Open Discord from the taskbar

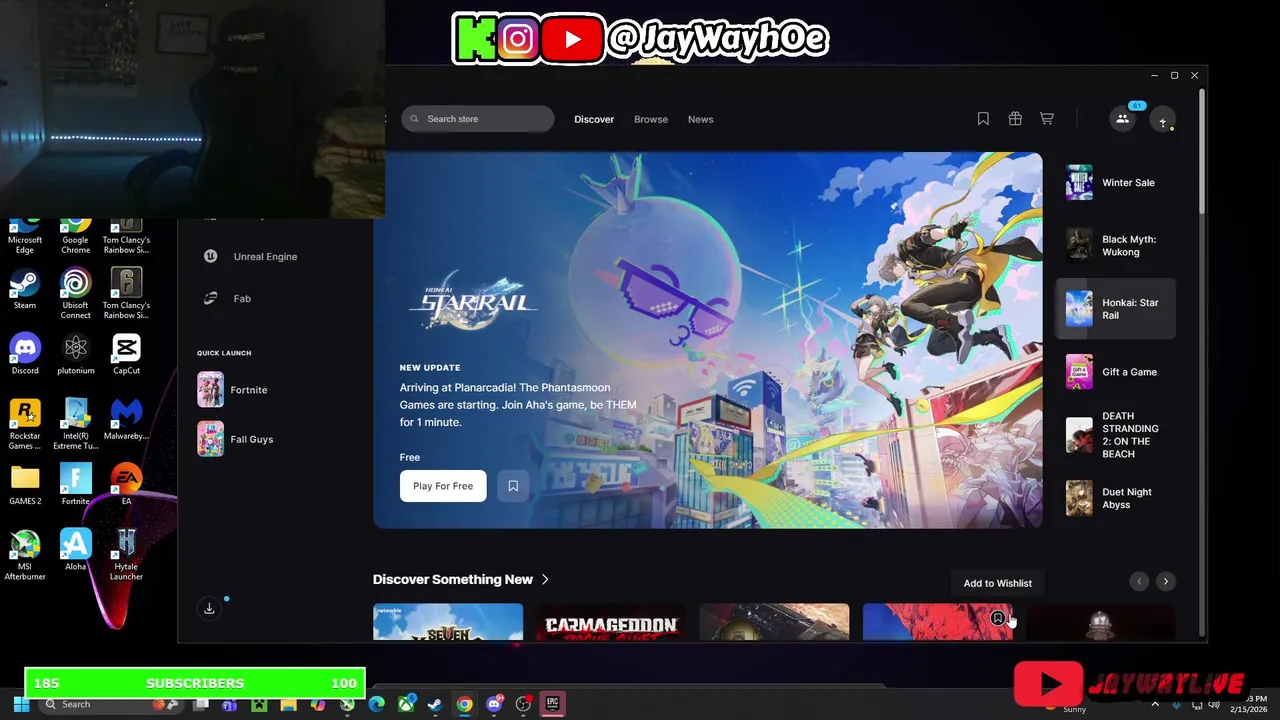click(494, 704)
